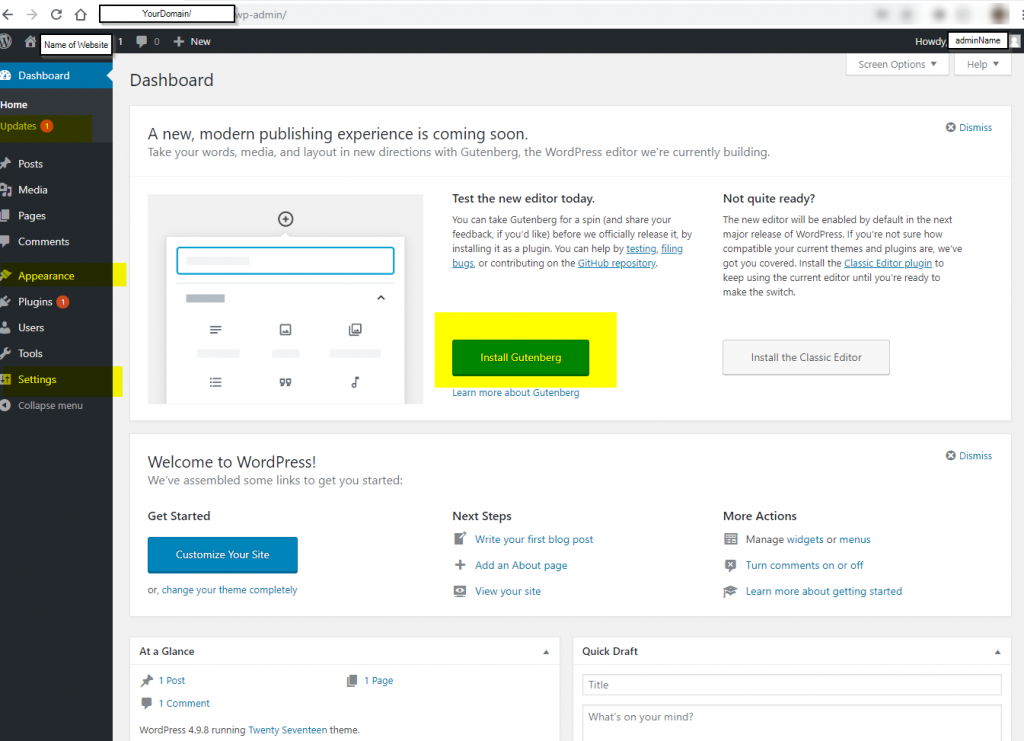Click the Users icon in sidebar
This screenshot has width=1024, height=741.
pyautogui.click(x=7, y=328)
